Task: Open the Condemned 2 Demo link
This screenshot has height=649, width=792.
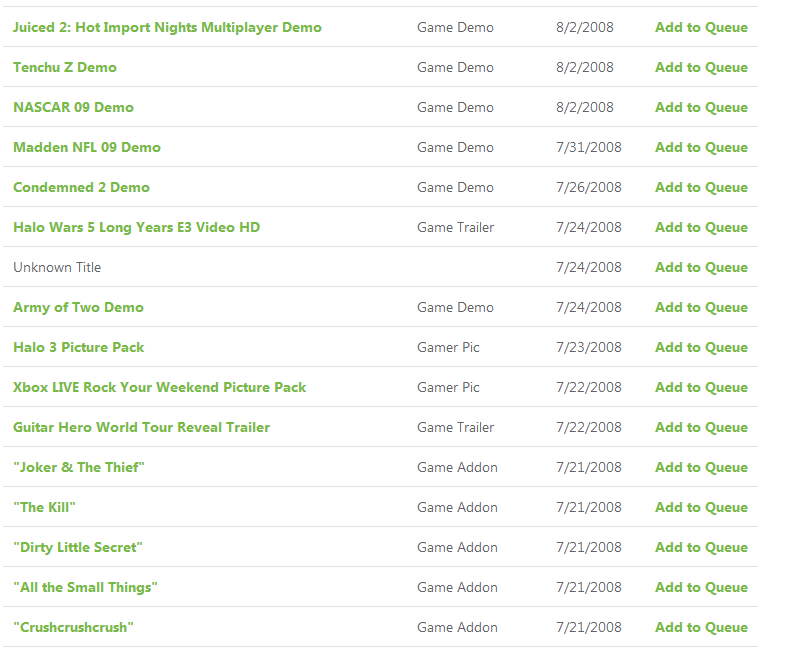Action: tap(81, 187)
